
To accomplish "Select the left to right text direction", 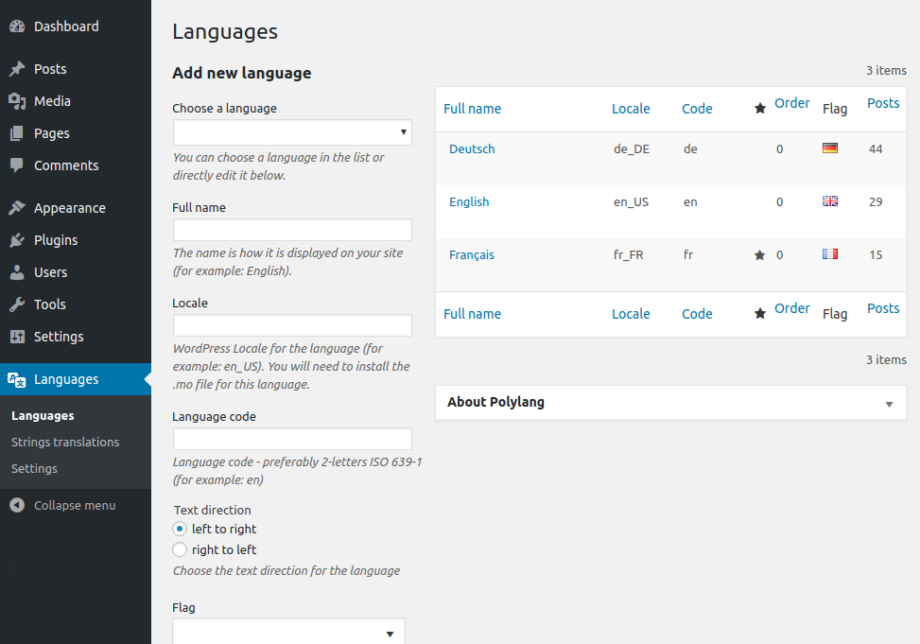I will point(180,529).
